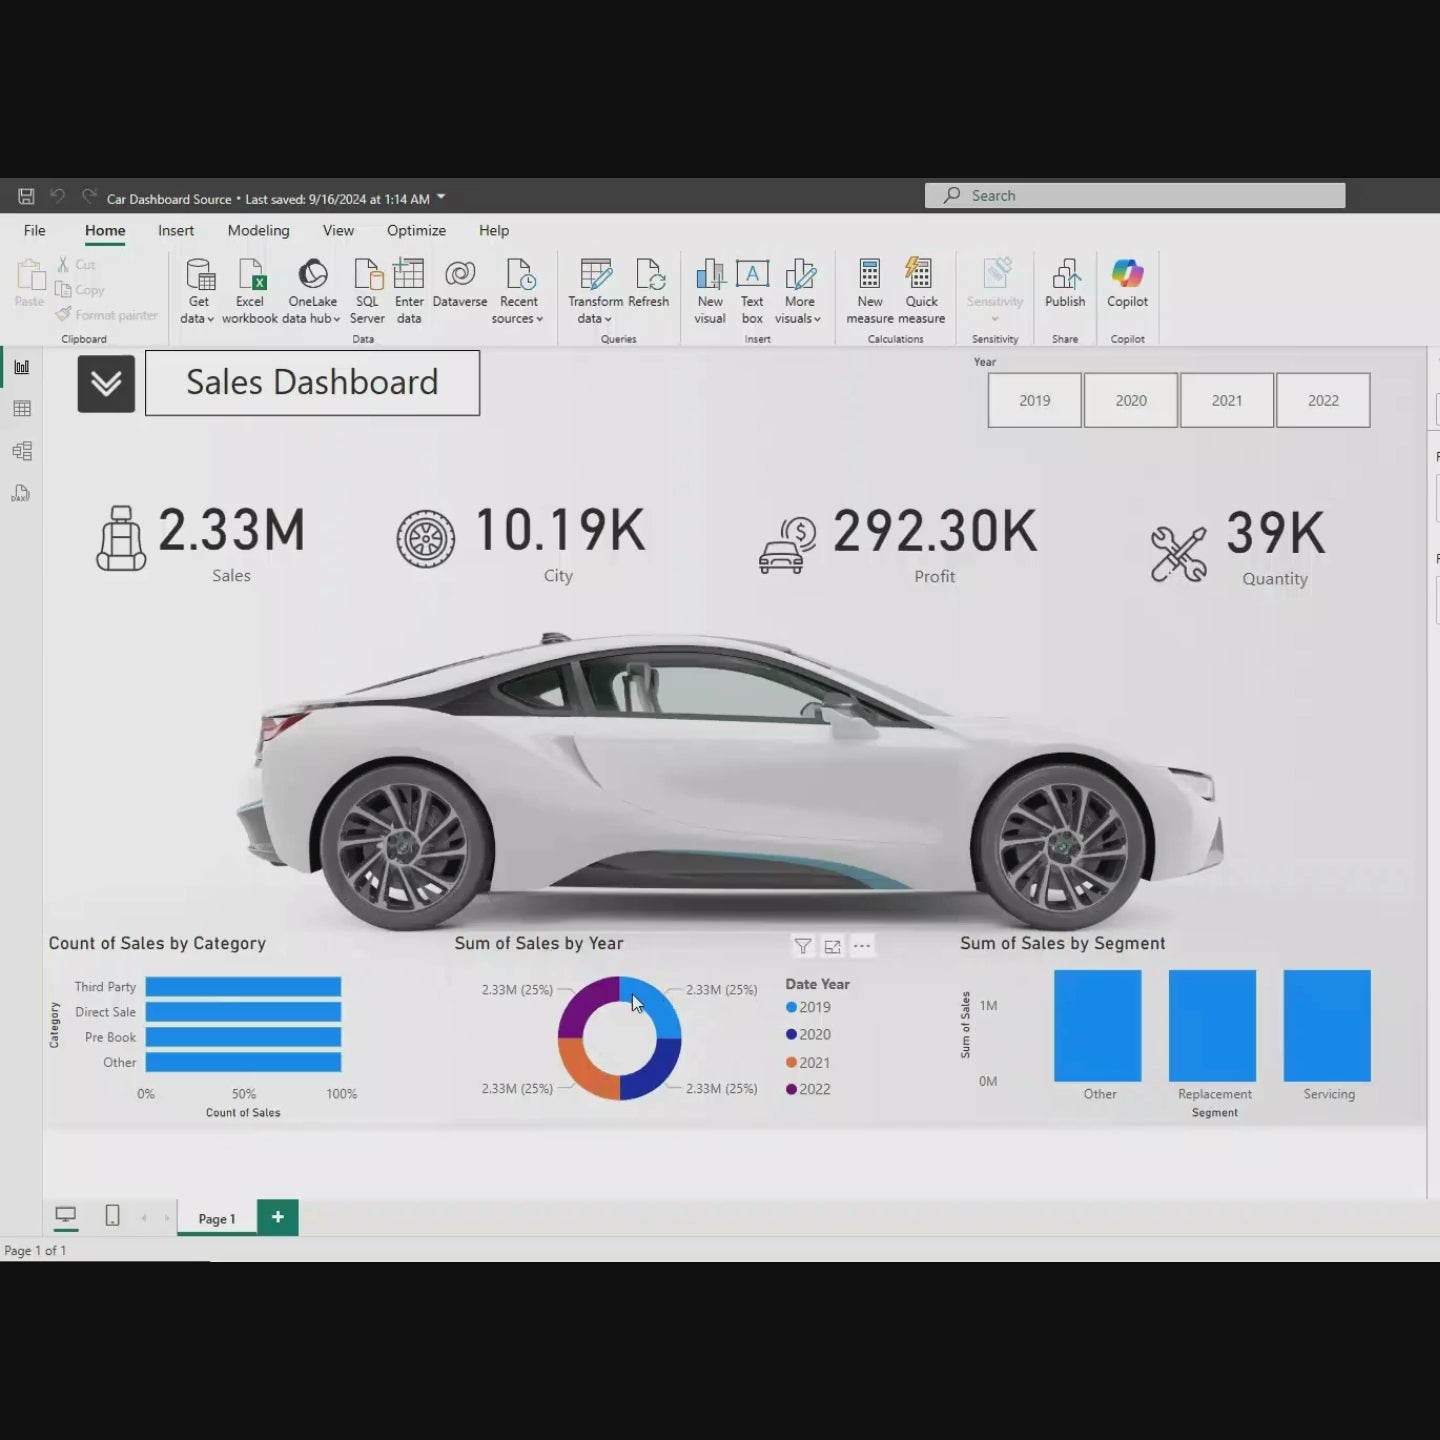Open Copilot from the ribbon
This screenshot has height=1440, width=1440.
(x=1127, y=284)
